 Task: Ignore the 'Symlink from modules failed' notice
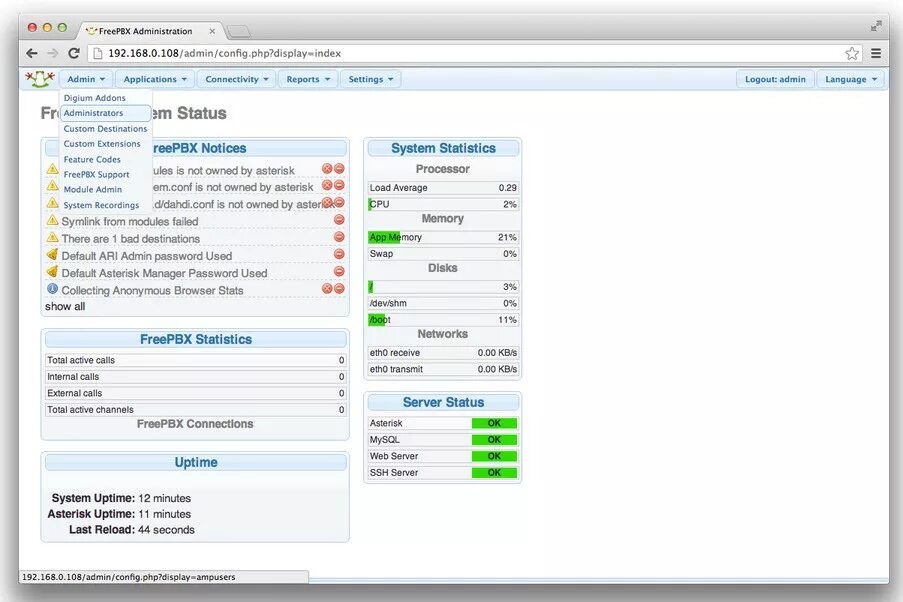(339, 219)
